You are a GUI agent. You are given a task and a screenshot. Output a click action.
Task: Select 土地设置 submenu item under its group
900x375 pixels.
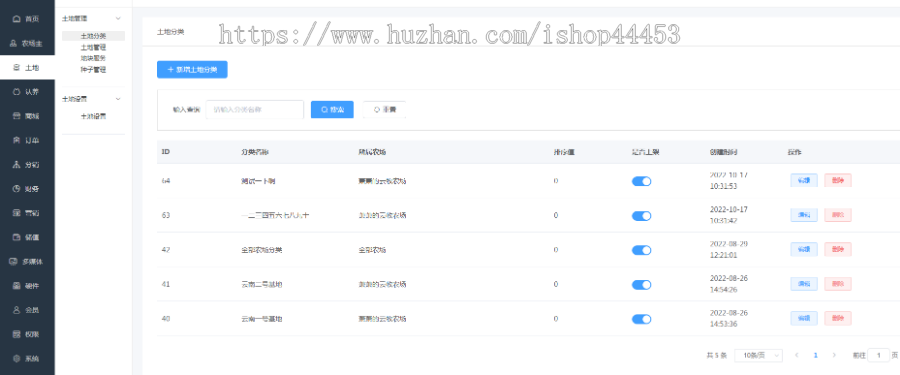coord(93,116)
